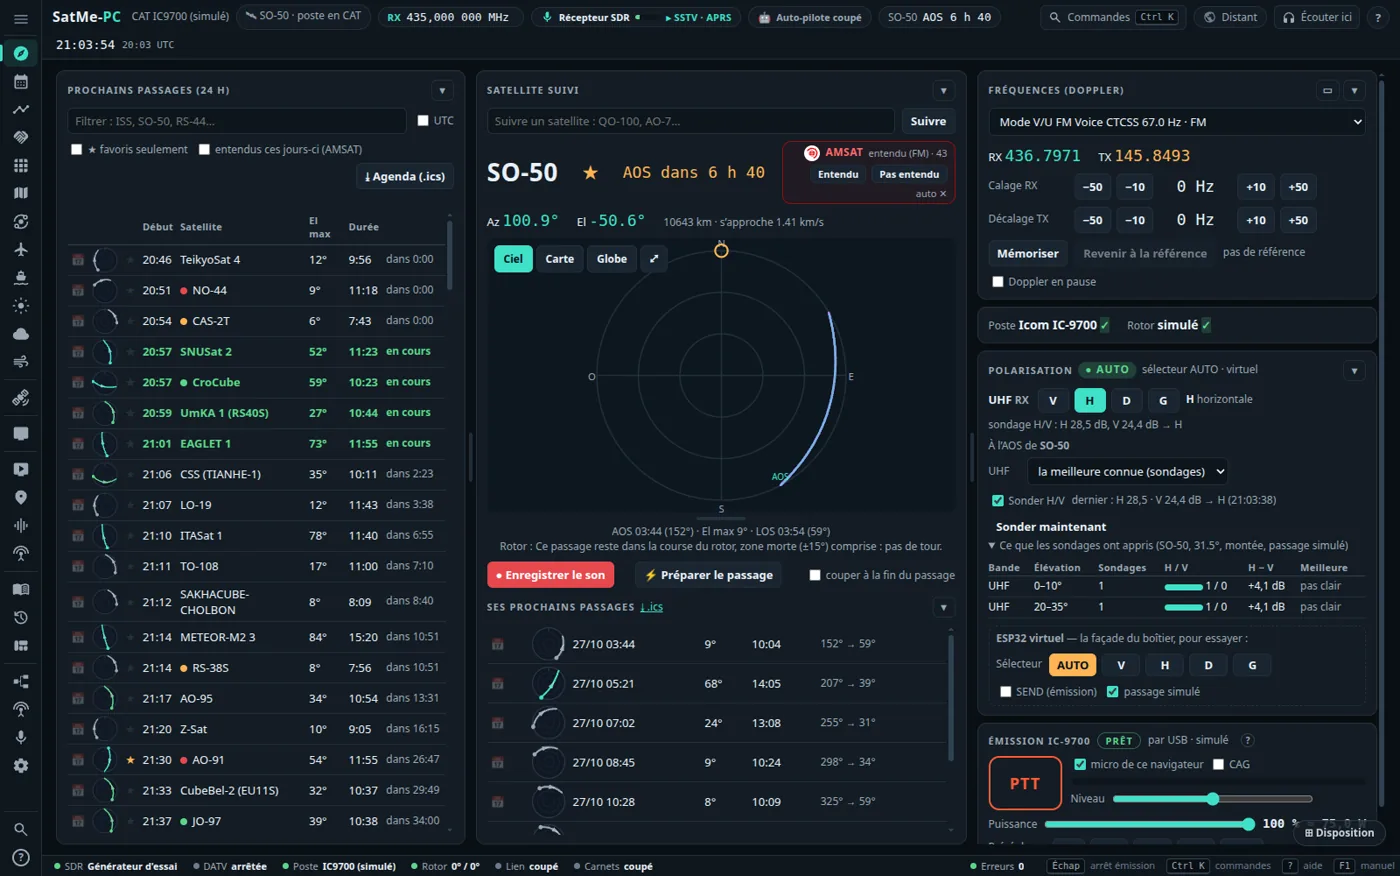
Task: Open the microphone icon in the sidebar
Action: 20,737
